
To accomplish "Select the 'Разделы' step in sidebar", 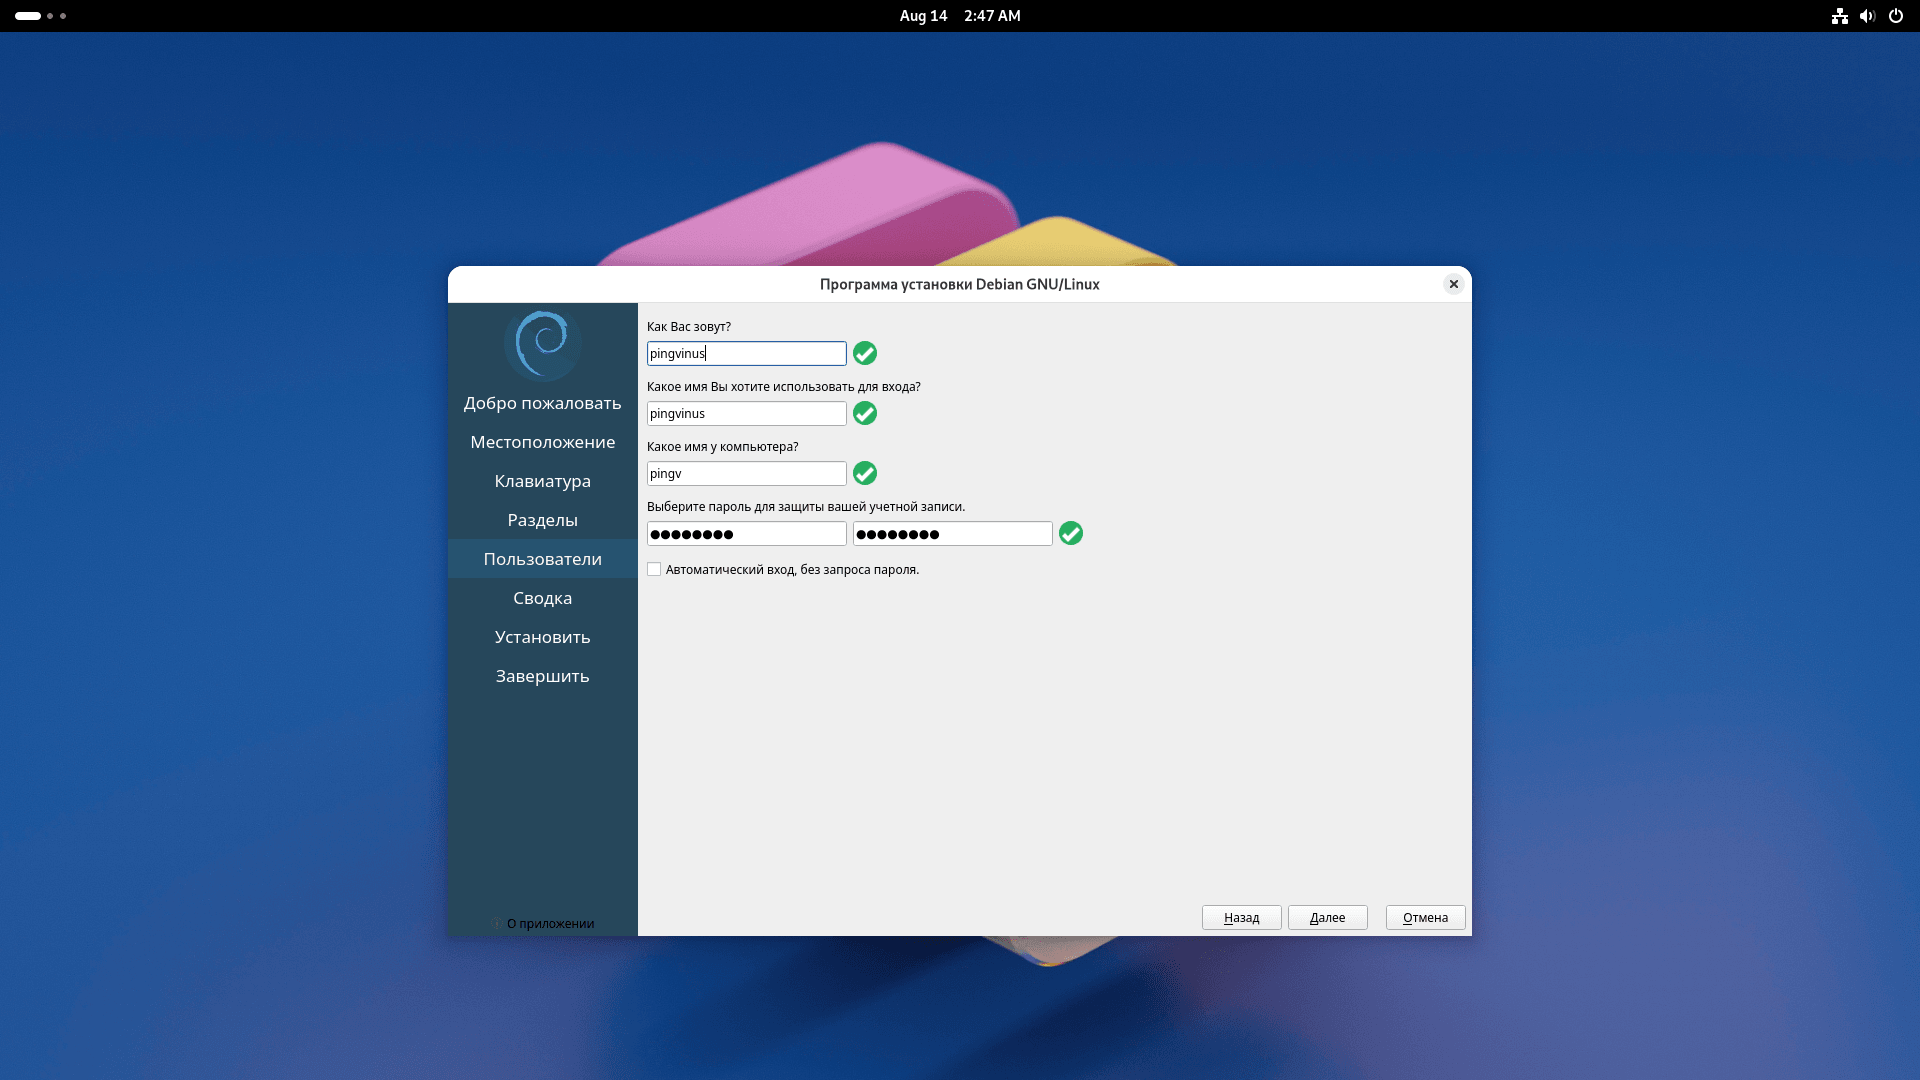I will click(542, 520).
